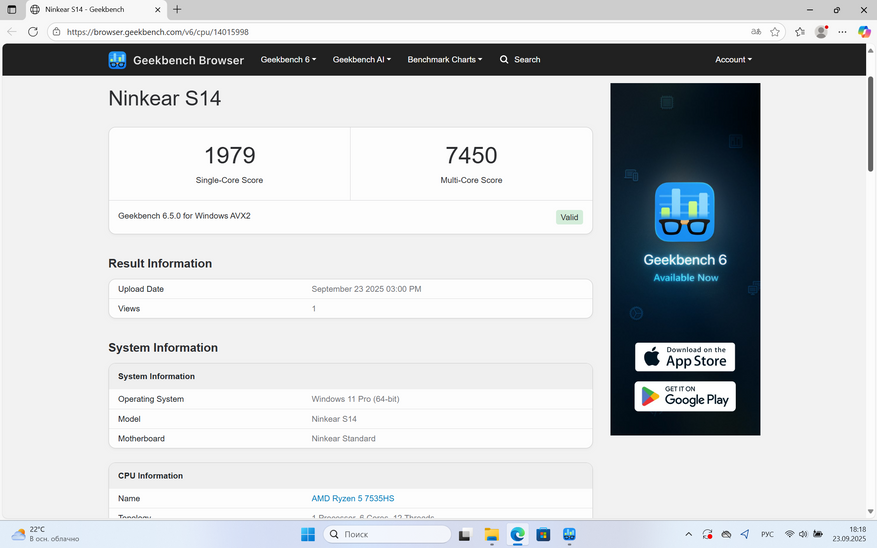Open a new tab with plus button

[x=177, y=10]
